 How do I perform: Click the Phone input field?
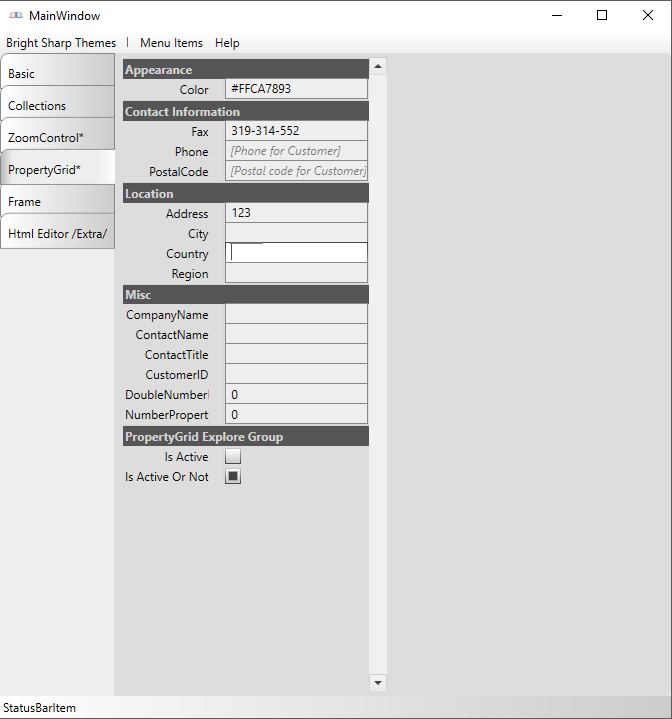(296, 151)
